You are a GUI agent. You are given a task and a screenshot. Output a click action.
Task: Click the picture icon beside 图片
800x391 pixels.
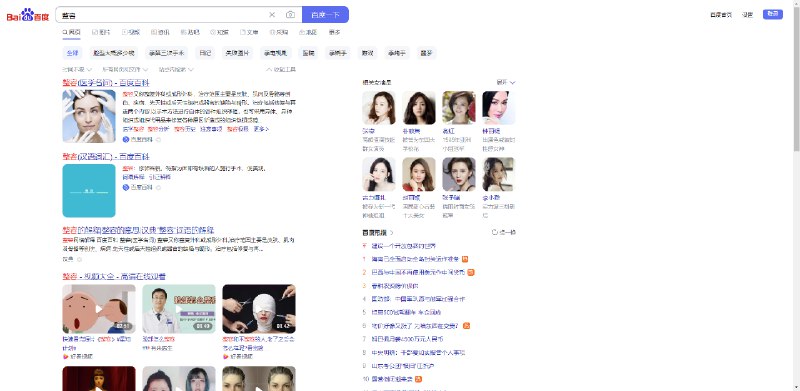[x=94, y=32]
